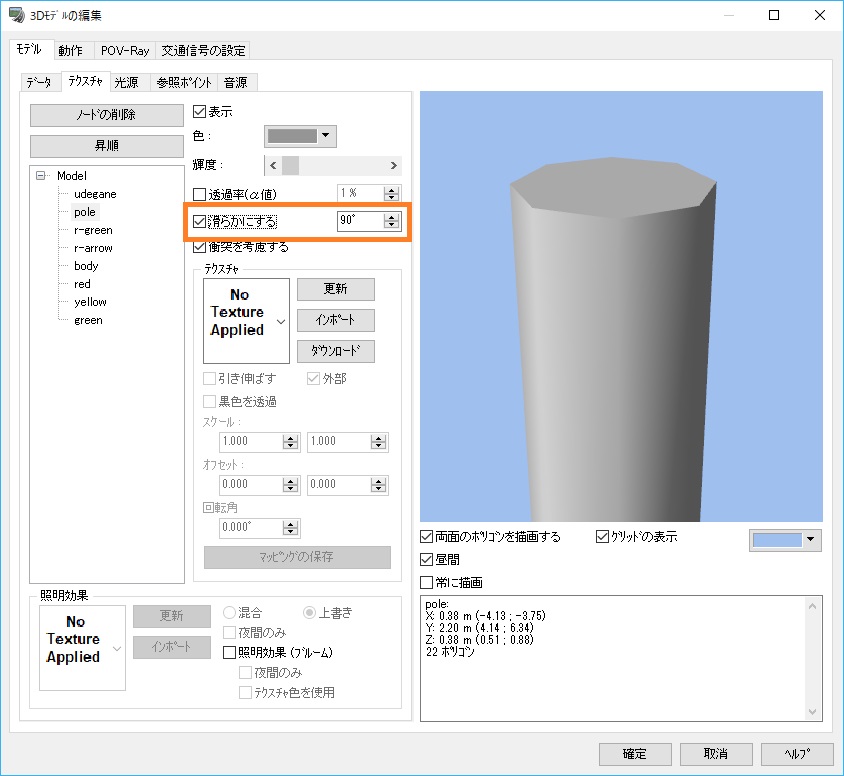Click the smoothing angle spinner up arrow
Image resolution: width=844 pixels, height=776 pixels.
click(x=392, y=217)
